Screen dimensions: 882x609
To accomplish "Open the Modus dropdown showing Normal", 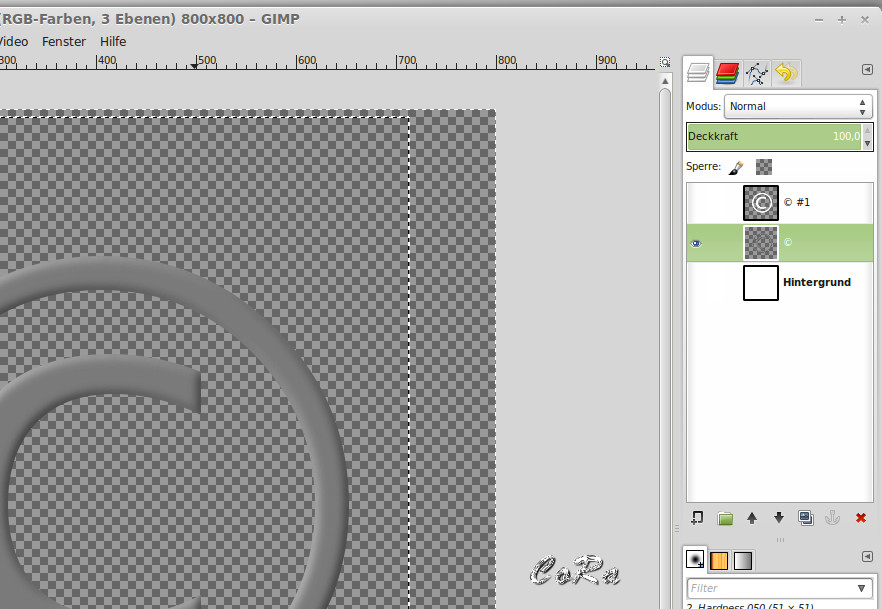I will (798, 106).
